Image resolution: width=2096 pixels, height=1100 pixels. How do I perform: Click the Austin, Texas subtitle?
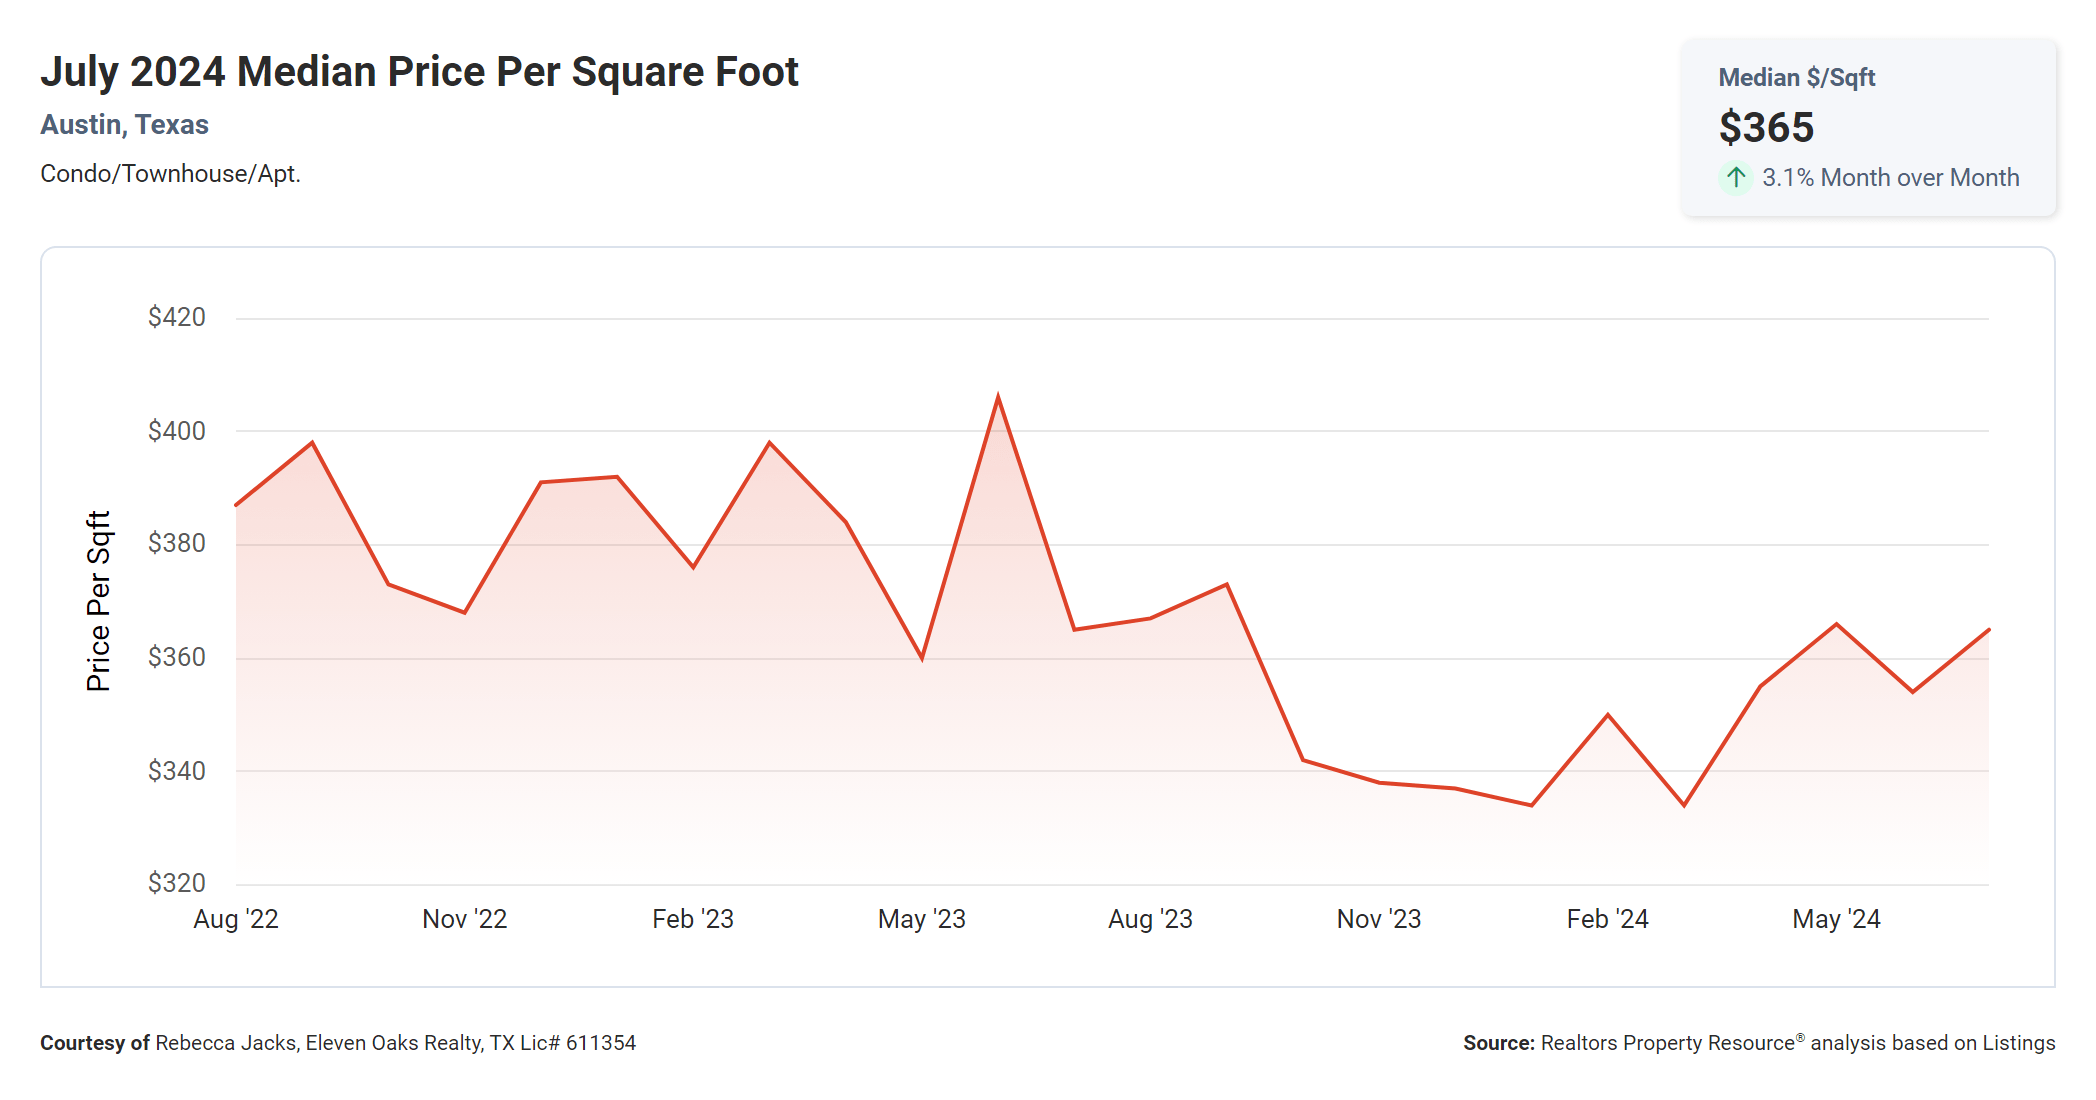tap(124, 125)
